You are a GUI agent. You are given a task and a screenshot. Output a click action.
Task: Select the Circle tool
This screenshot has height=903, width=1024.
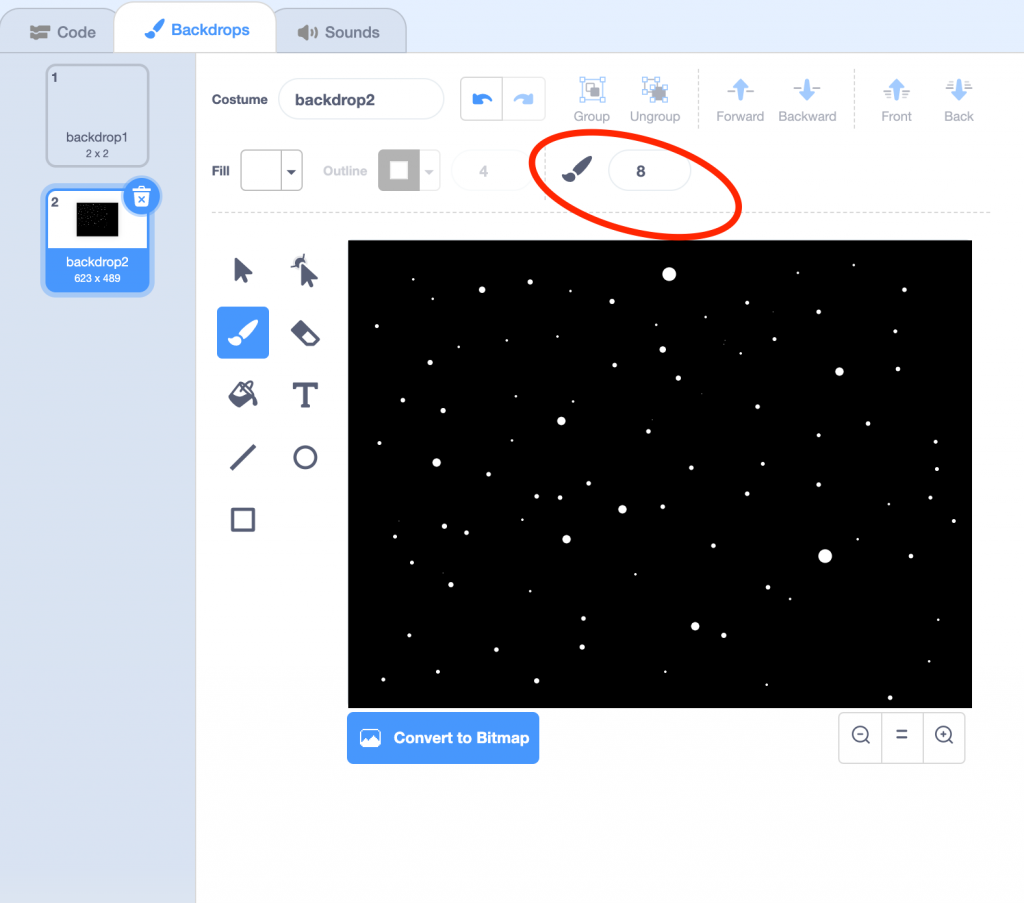click(305, 458)
